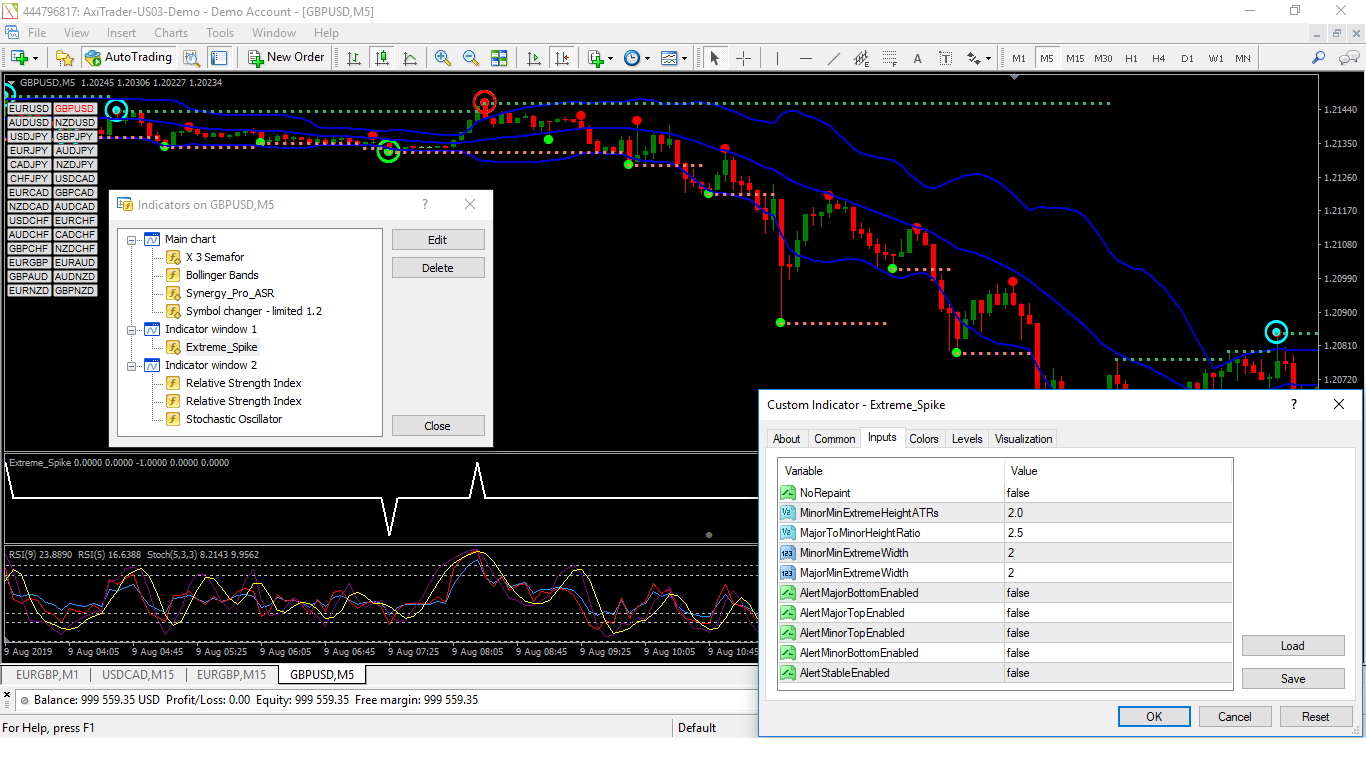Collapse the Main chart tree node
The width and height of the screenshot is (1366, 768).
coord(131,239)
